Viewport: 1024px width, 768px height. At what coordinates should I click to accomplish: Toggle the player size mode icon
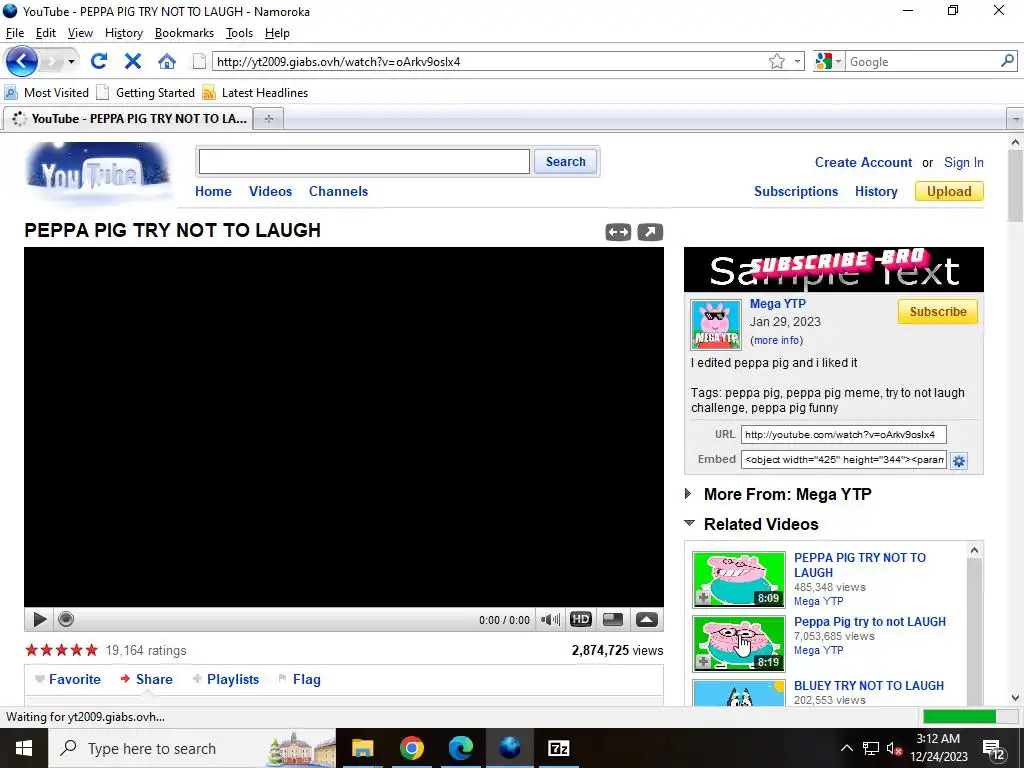coord(613,619)
